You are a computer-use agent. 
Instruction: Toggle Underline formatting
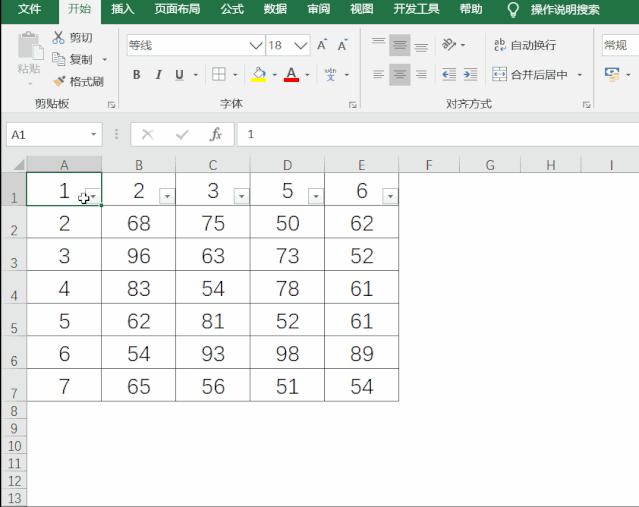click(179, 75)
